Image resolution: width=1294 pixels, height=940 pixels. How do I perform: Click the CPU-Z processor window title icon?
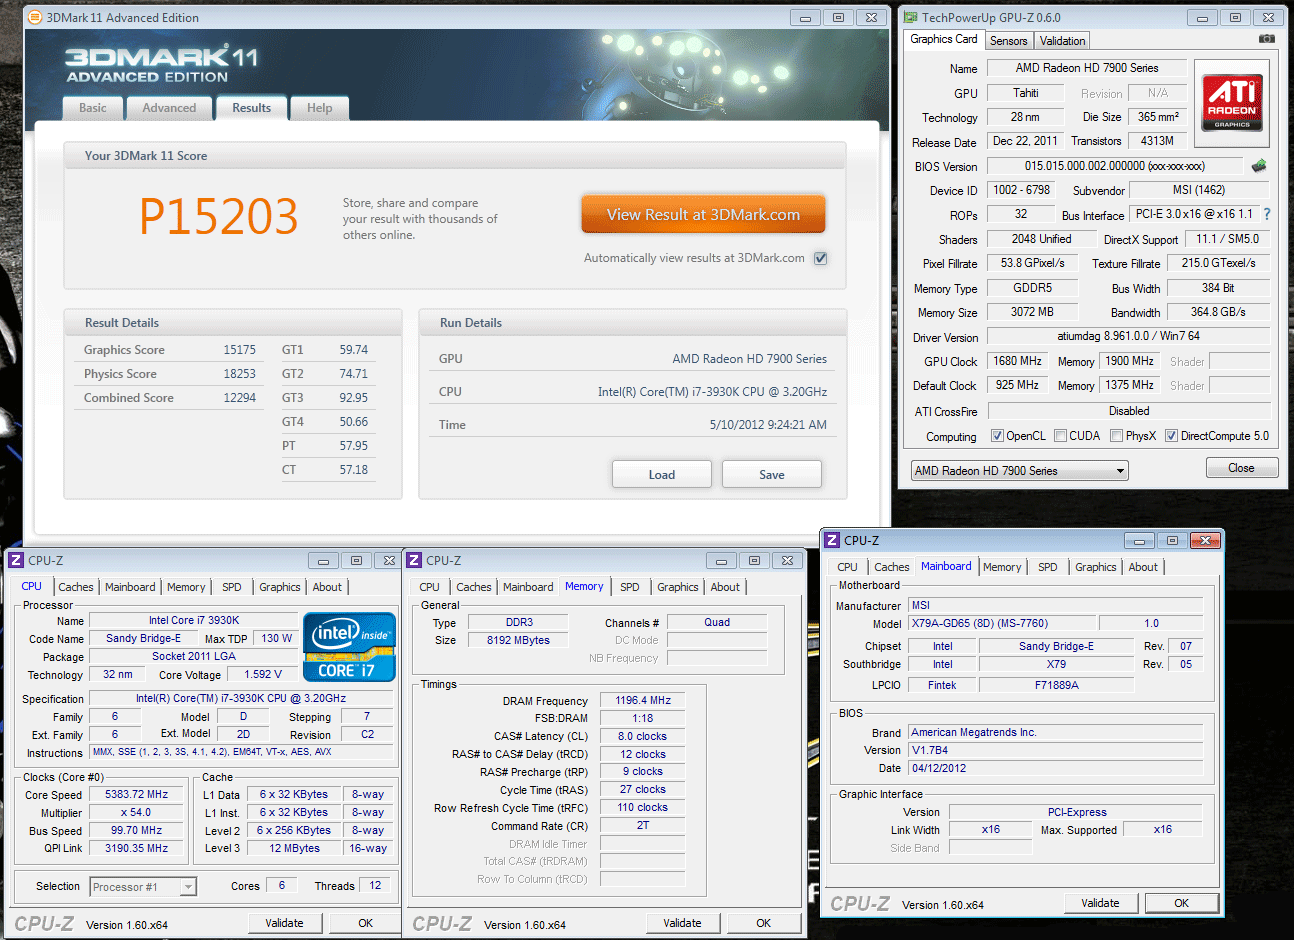click(x=17, y=560)
